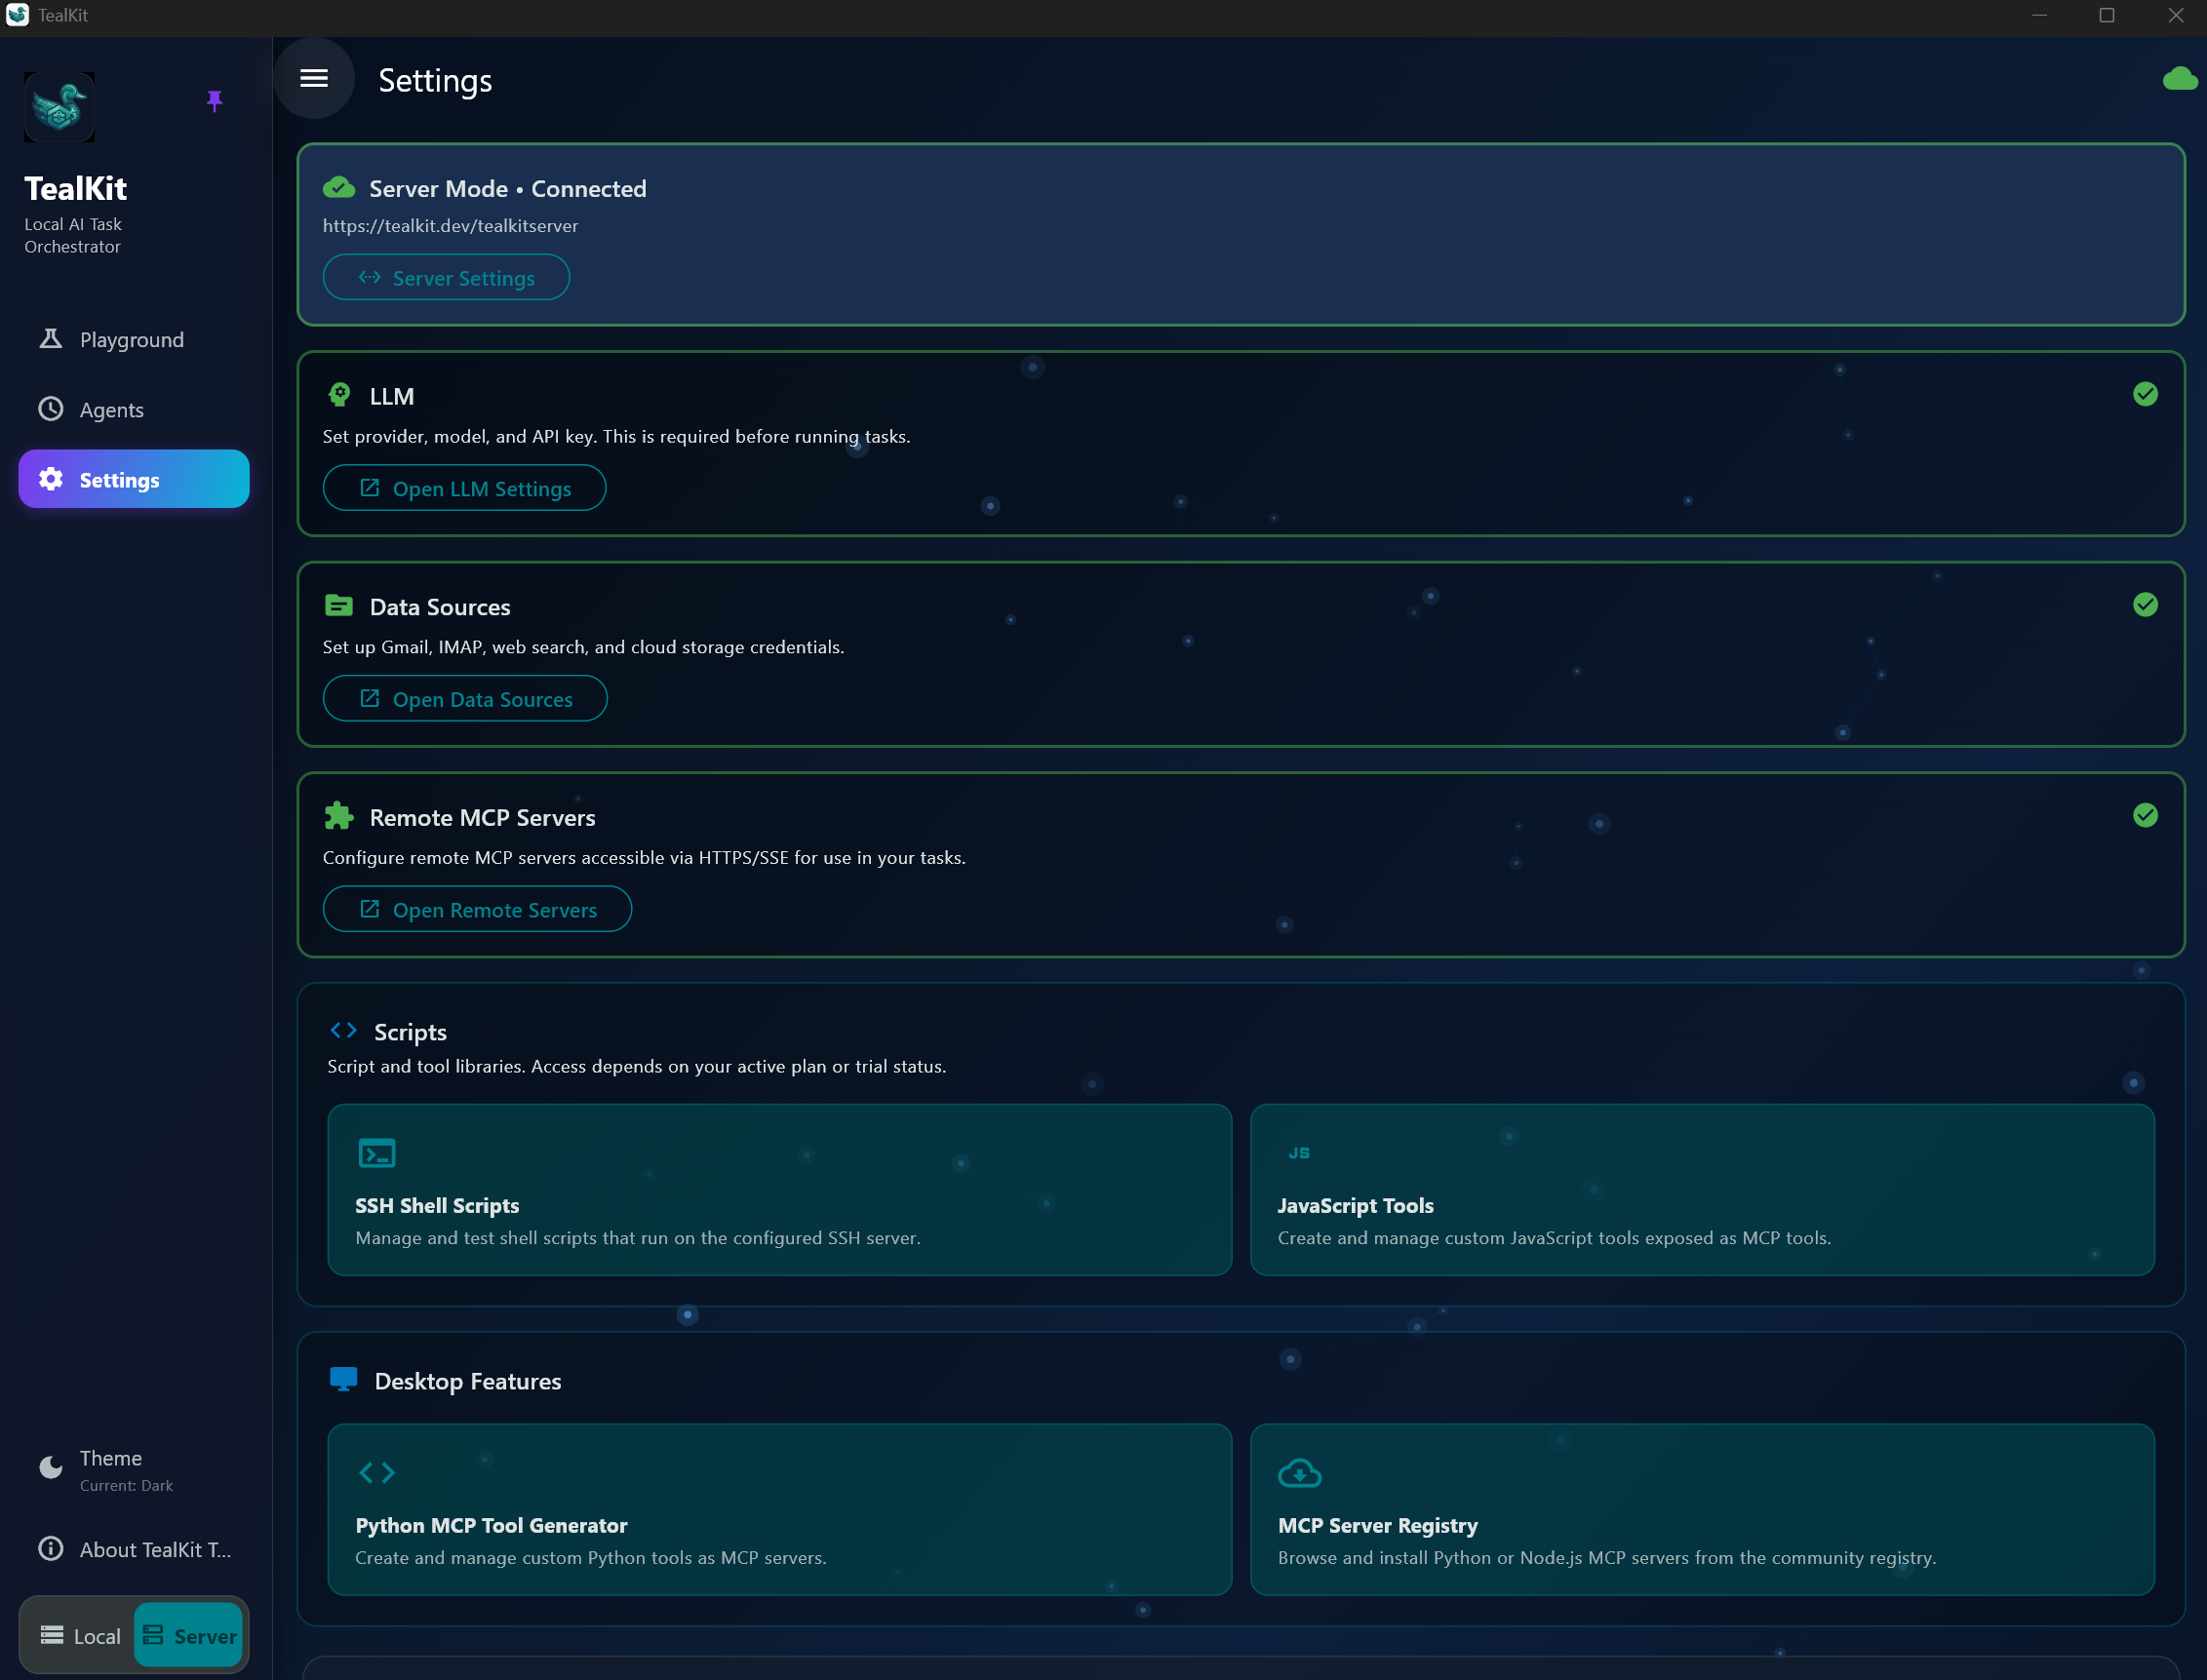This screenshot has height=1680, width=2207.
Task: Click Open LLM Settings button
Action: (464, 488)
